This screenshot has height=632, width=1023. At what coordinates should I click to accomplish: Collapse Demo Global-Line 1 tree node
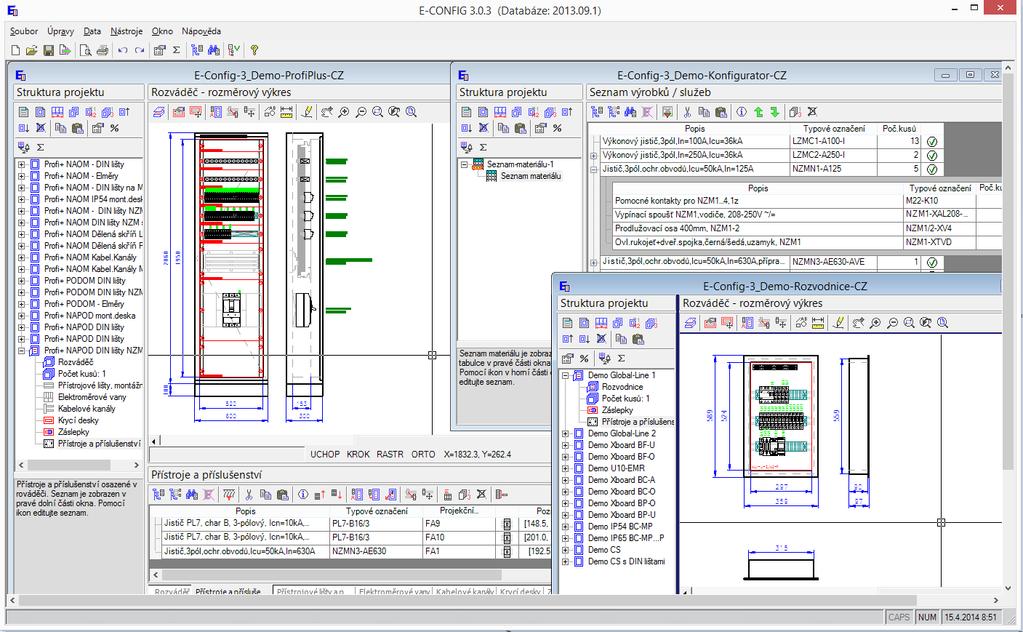[x=566, y=376]
